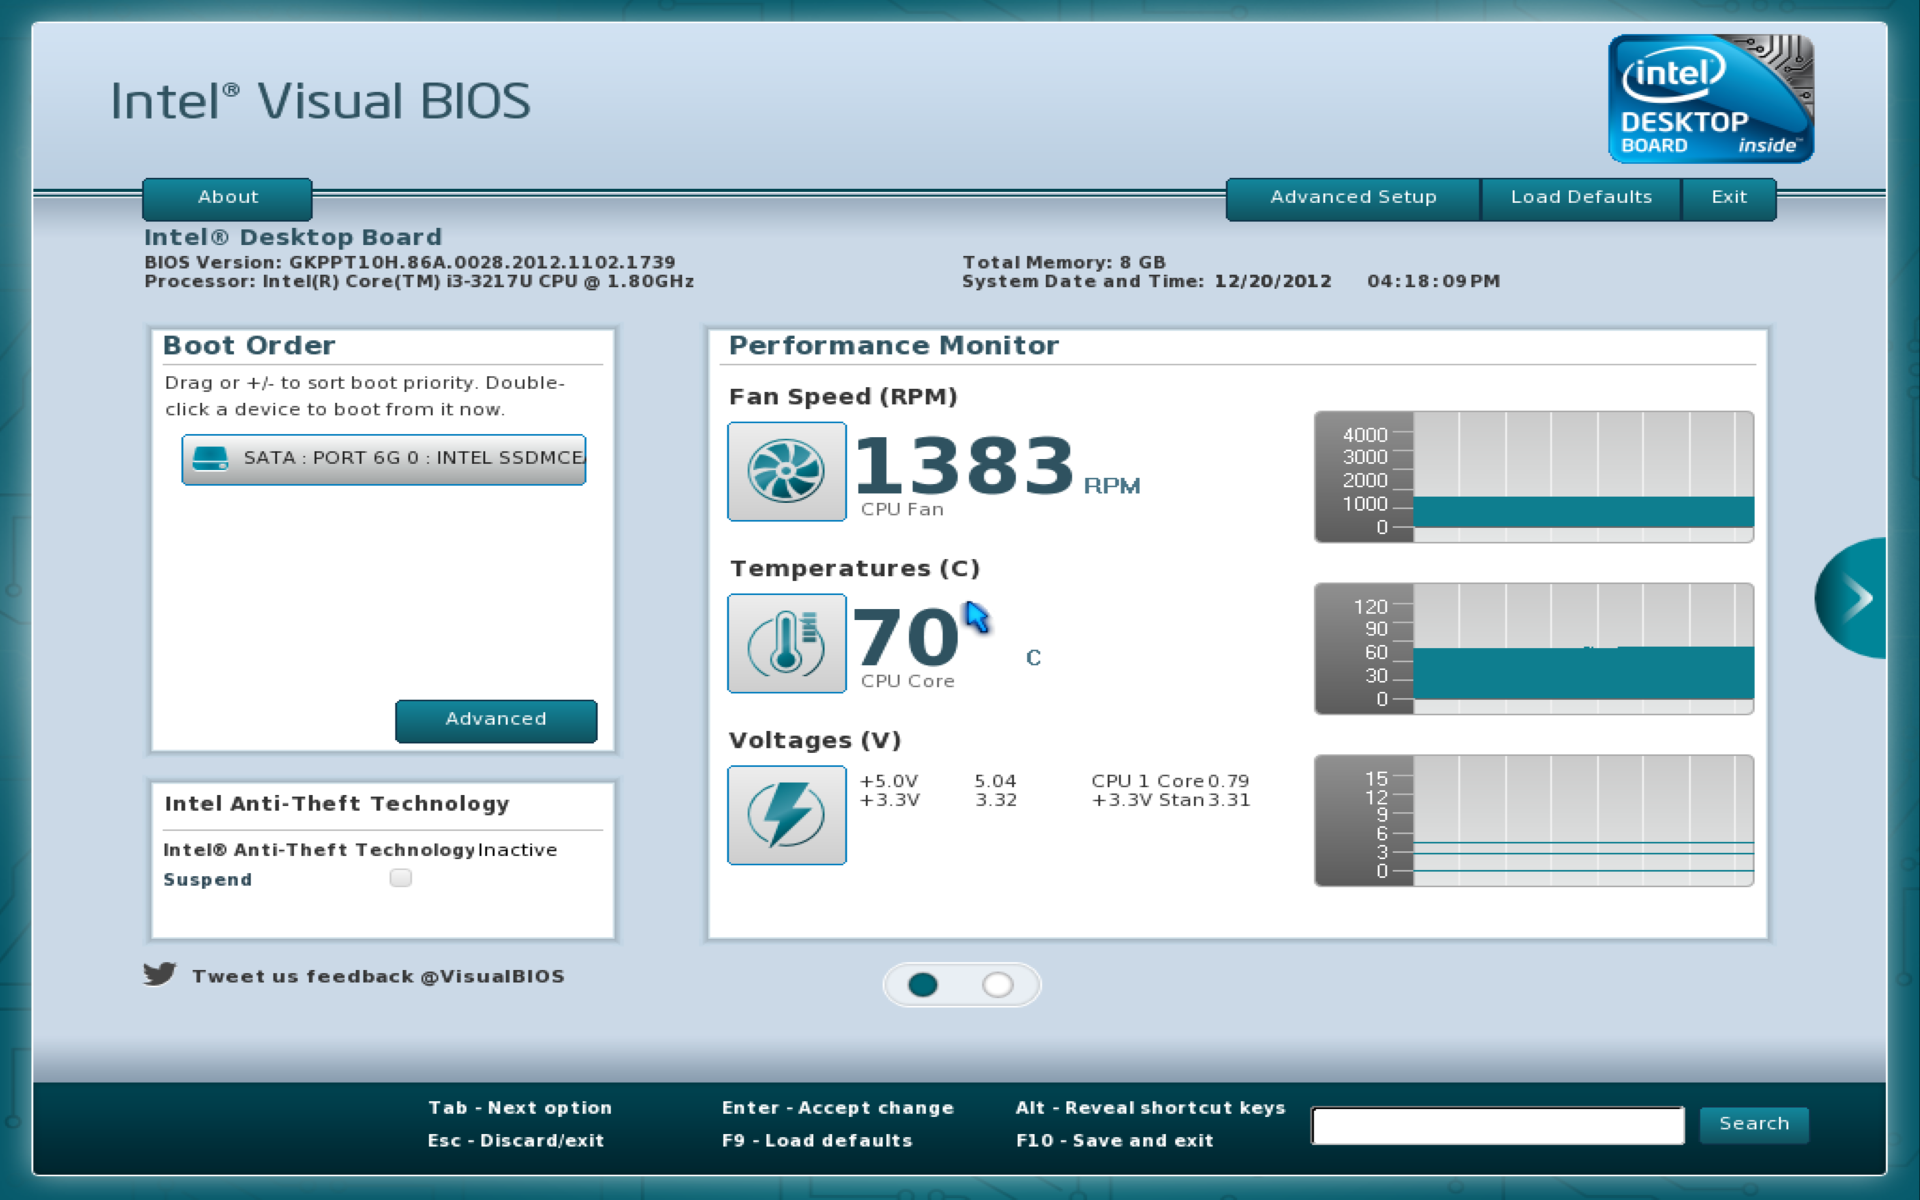
Task: Click the lightning bolt voltages icon
Action: pos(786,815)
